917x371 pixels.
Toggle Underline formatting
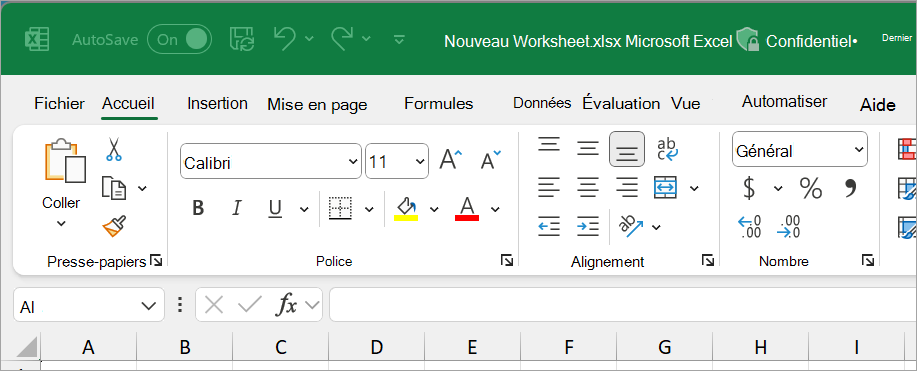tap(275, 208)
